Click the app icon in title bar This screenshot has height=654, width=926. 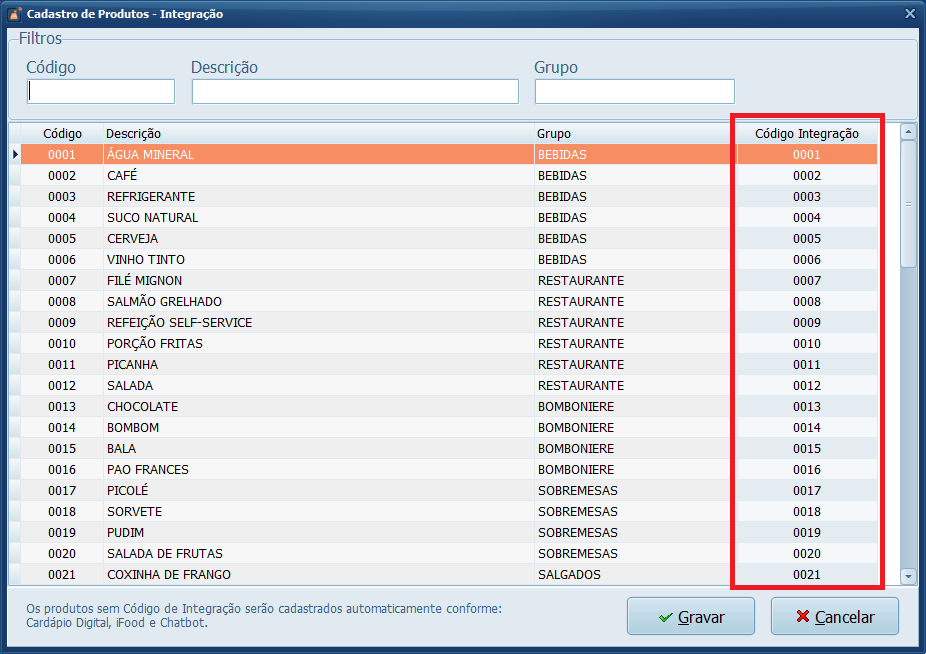tap(15, 14)
